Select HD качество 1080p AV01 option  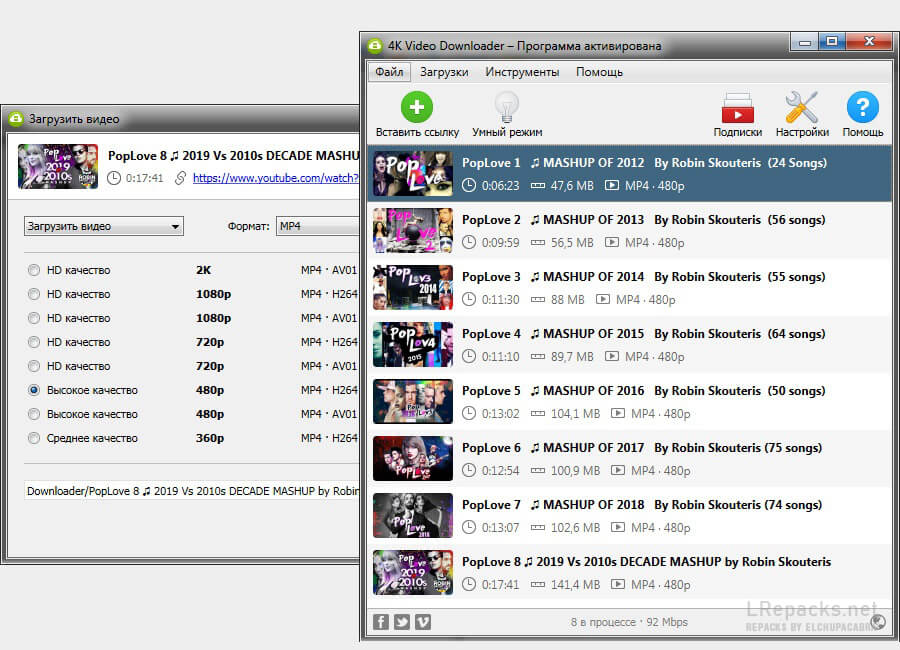tap(34, 318)
